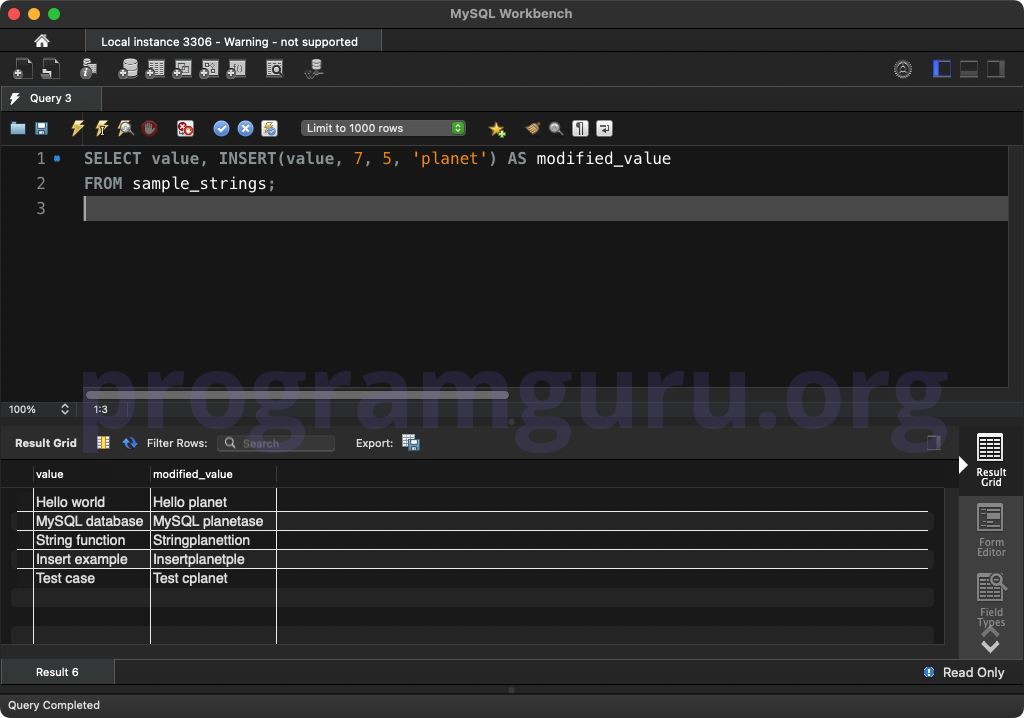
Task: Collapse the result side panel arrow
Action: 963,465
